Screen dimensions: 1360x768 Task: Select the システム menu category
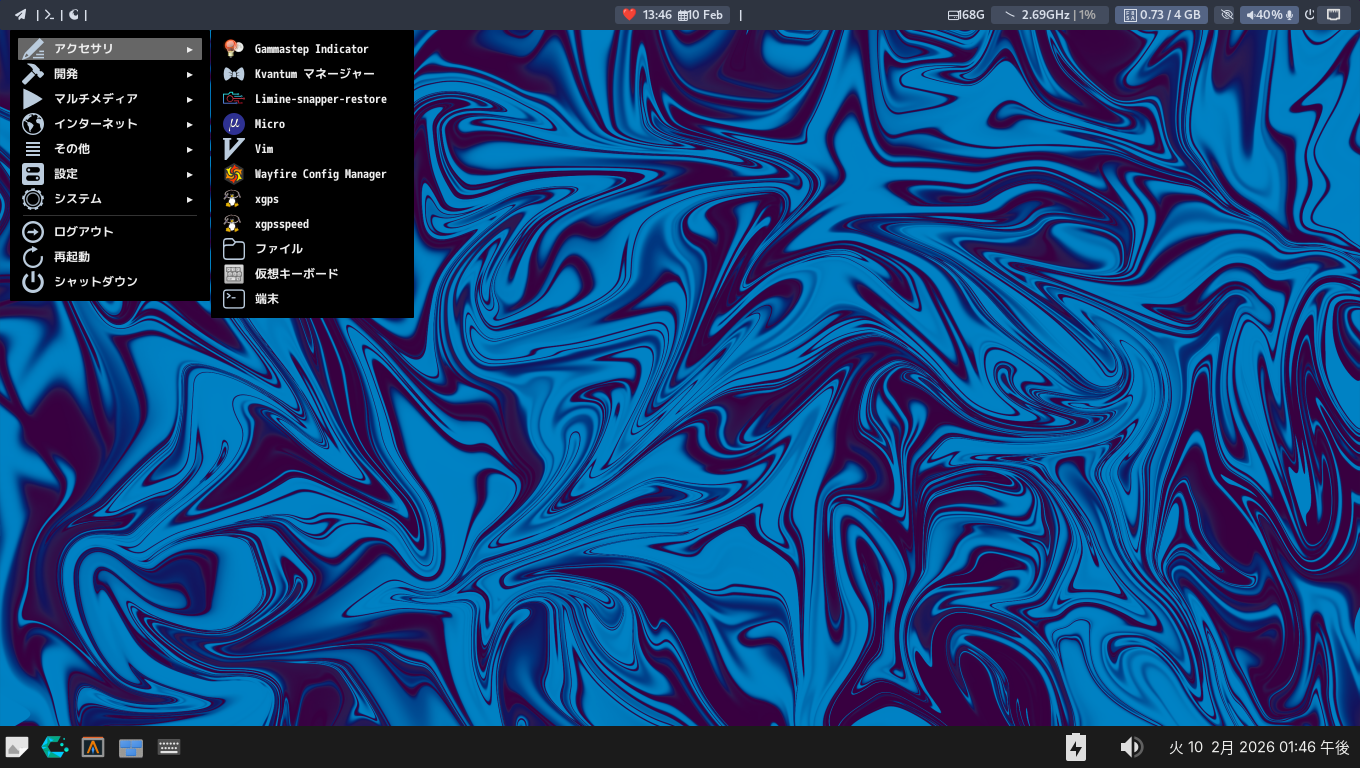pos(110,199)
